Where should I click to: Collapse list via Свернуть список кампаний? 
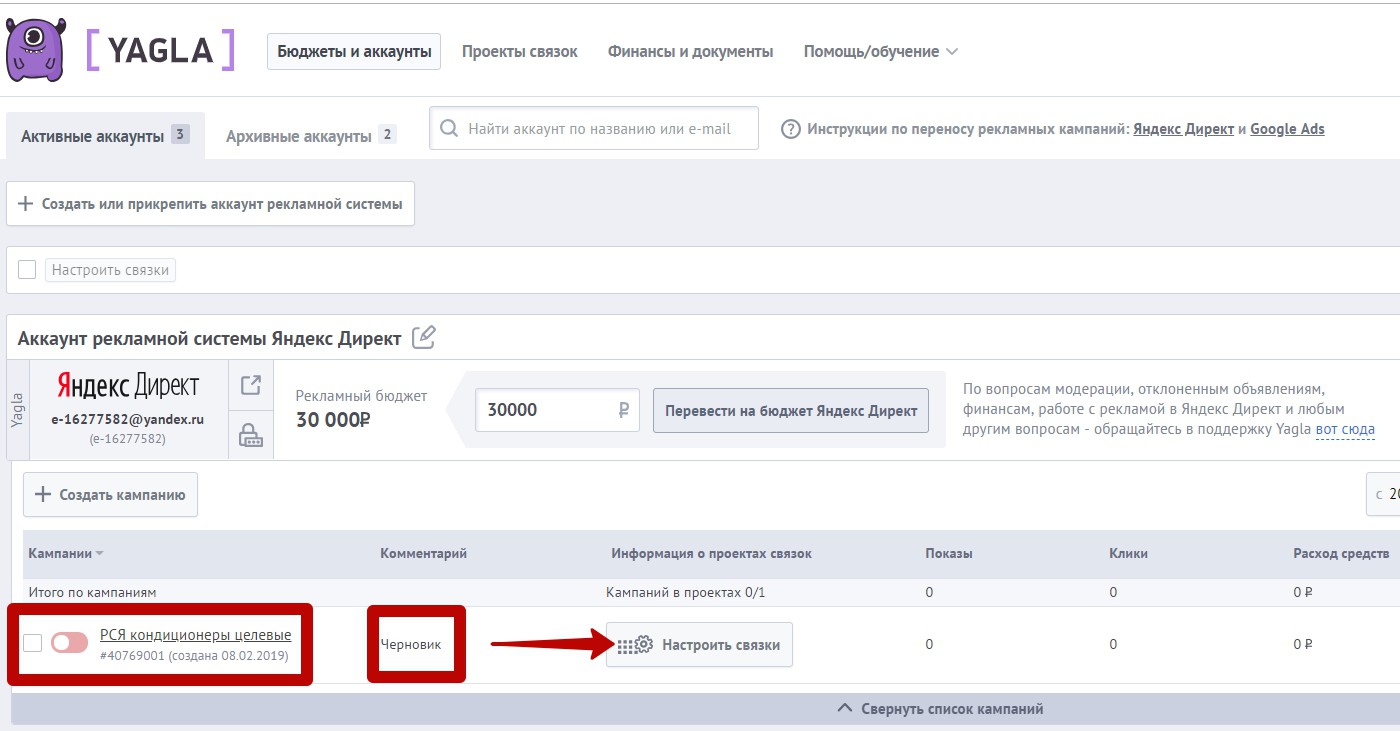[x=940, y=709]
